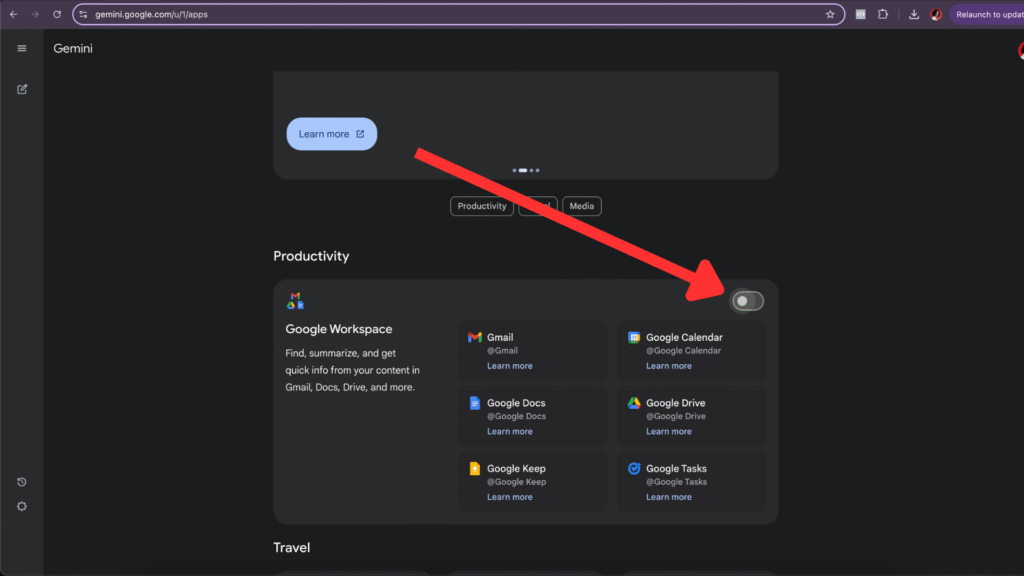Screen dimensions: 1024x576
Task: Start a new chat with the compose icon
Action: (x=22, y=89)
